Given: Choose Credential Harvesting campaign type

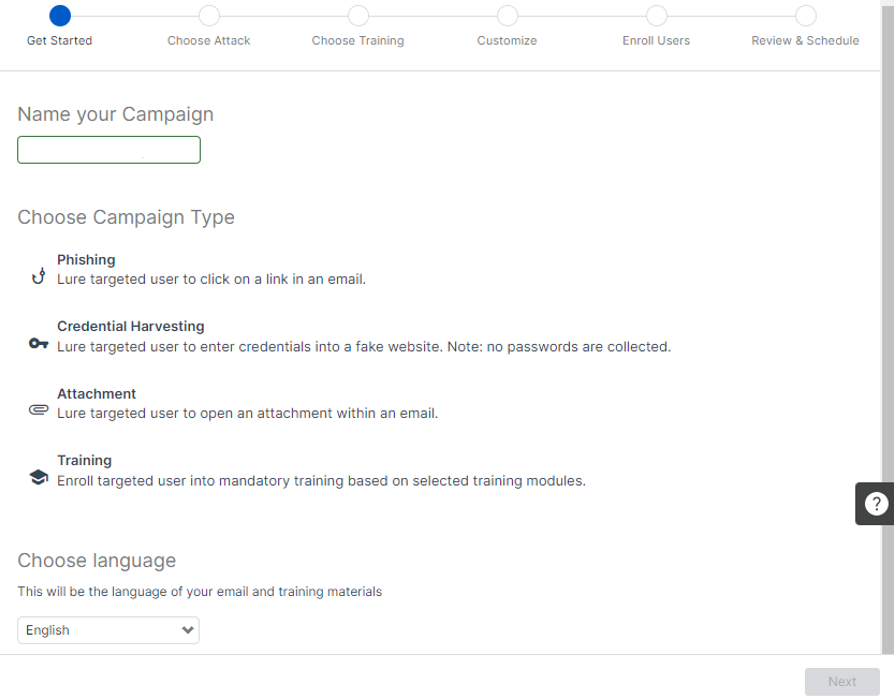Looking at the screenshot, I should point(130,327).
